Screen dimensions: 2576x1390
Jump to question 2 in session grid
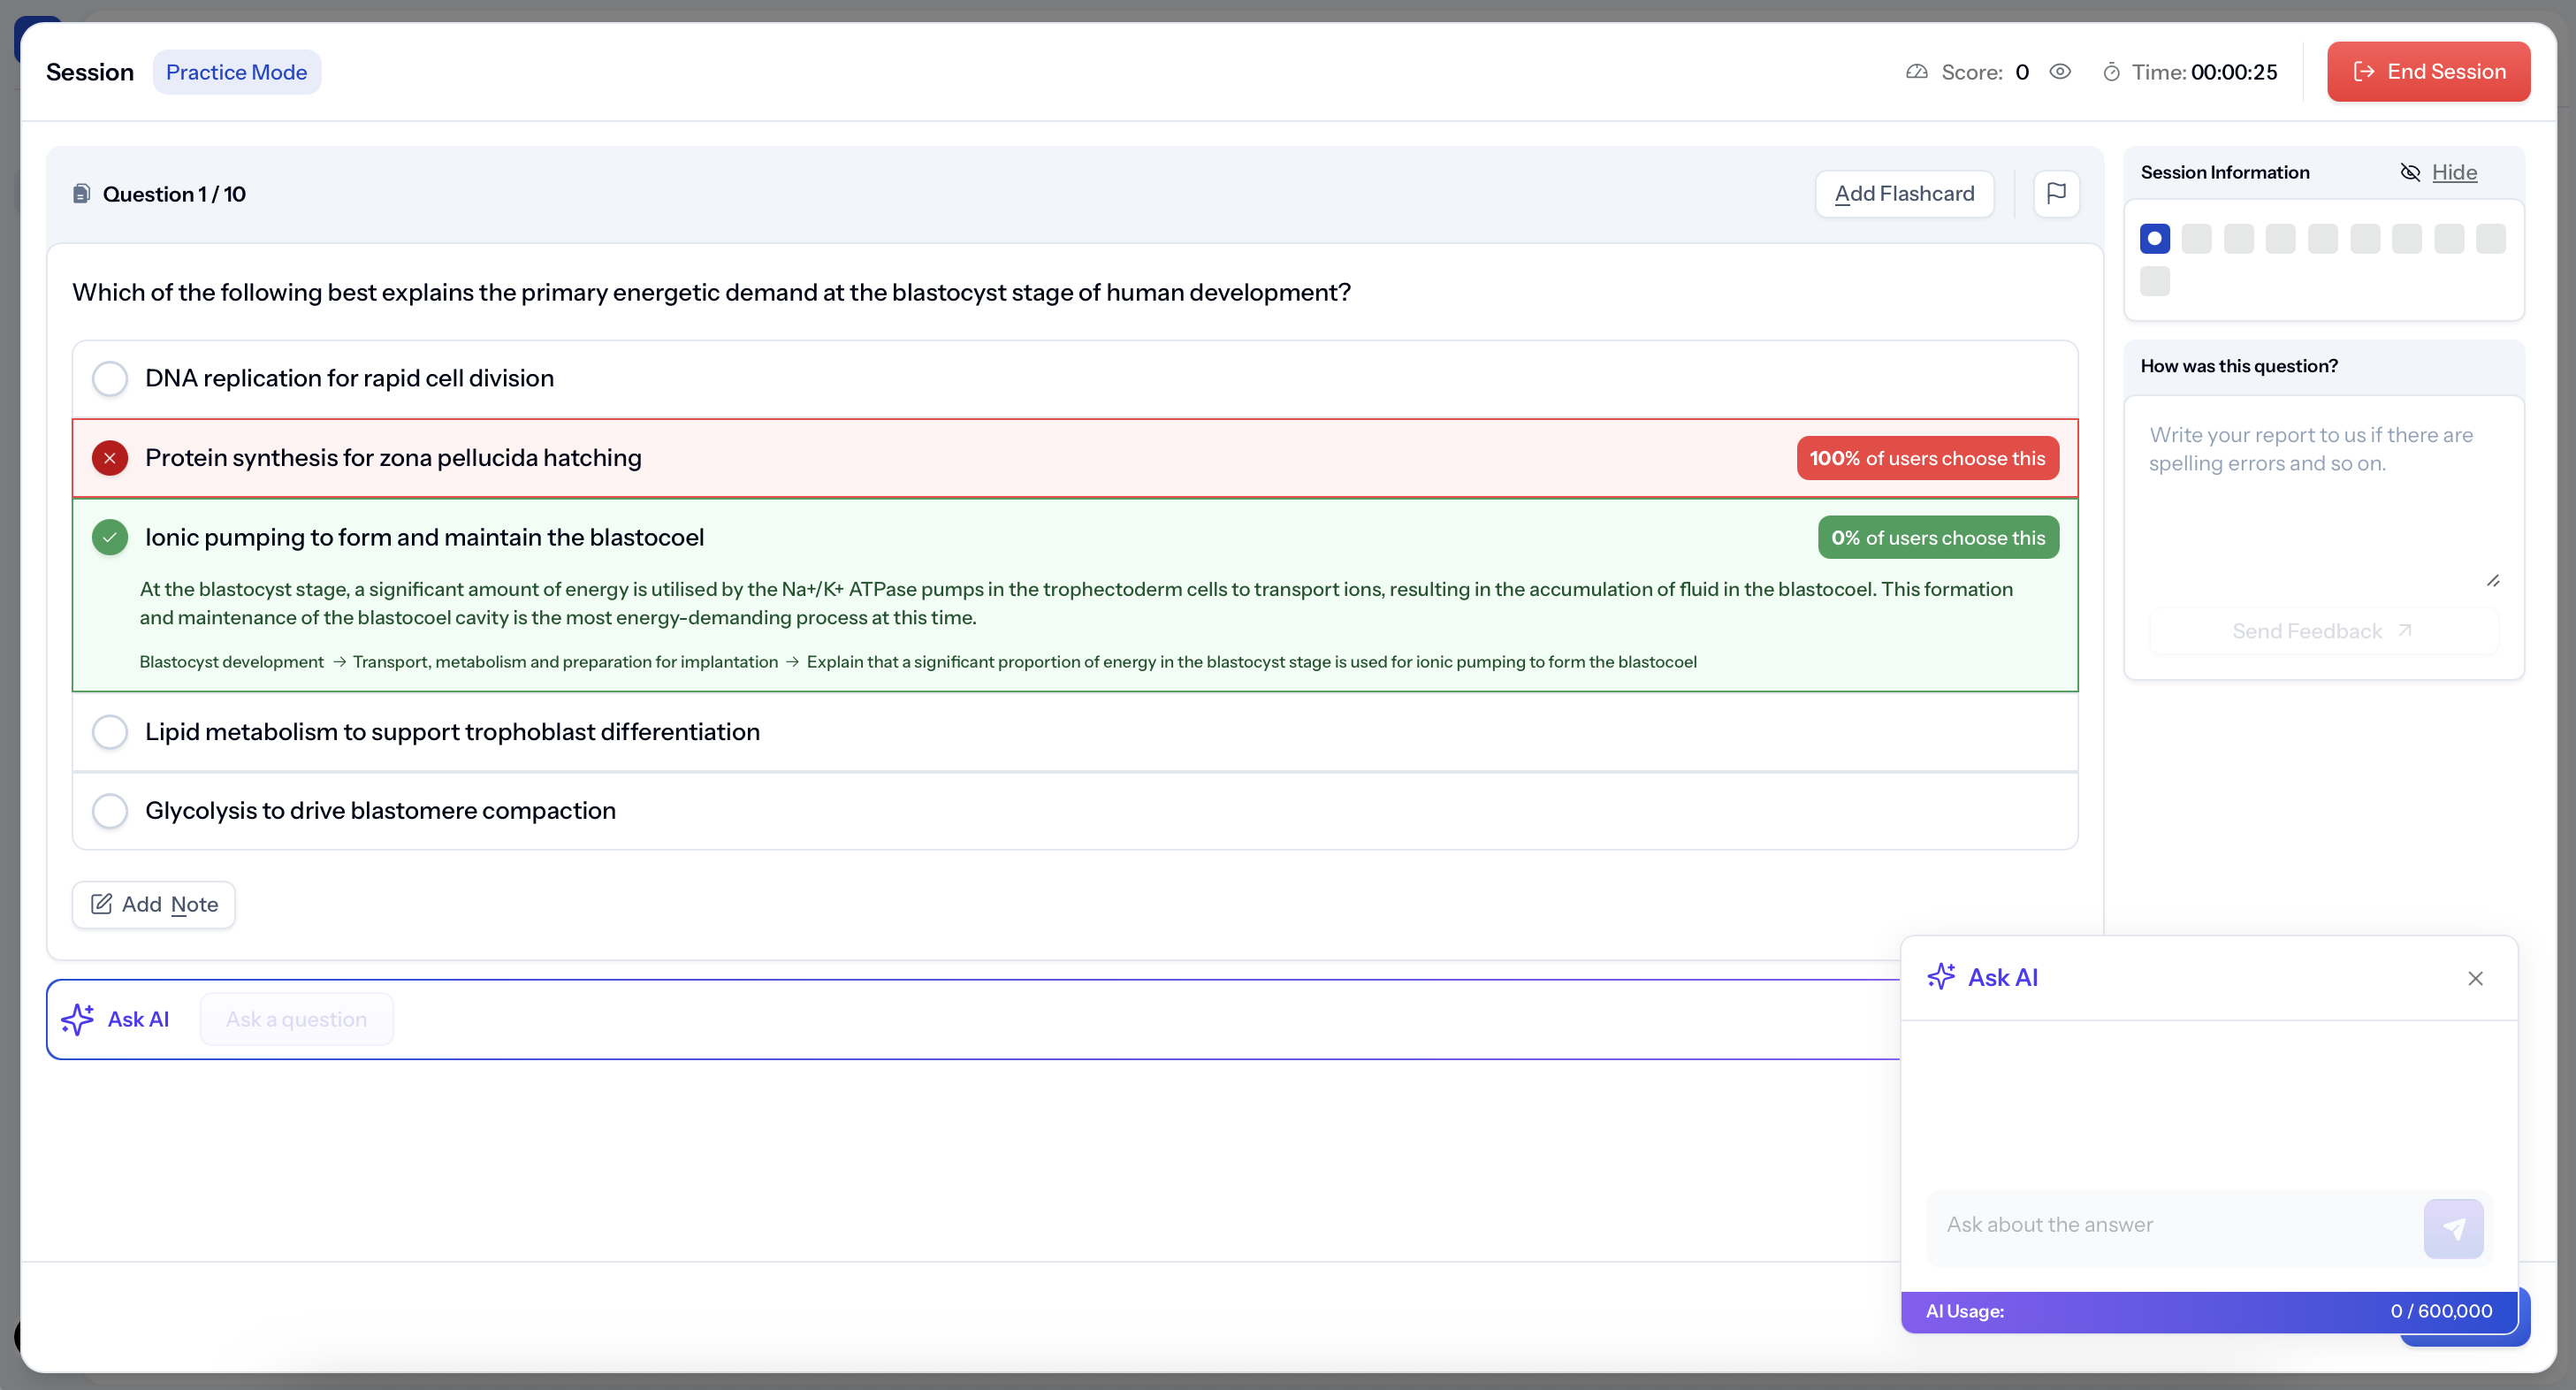tap(2196, 239)
